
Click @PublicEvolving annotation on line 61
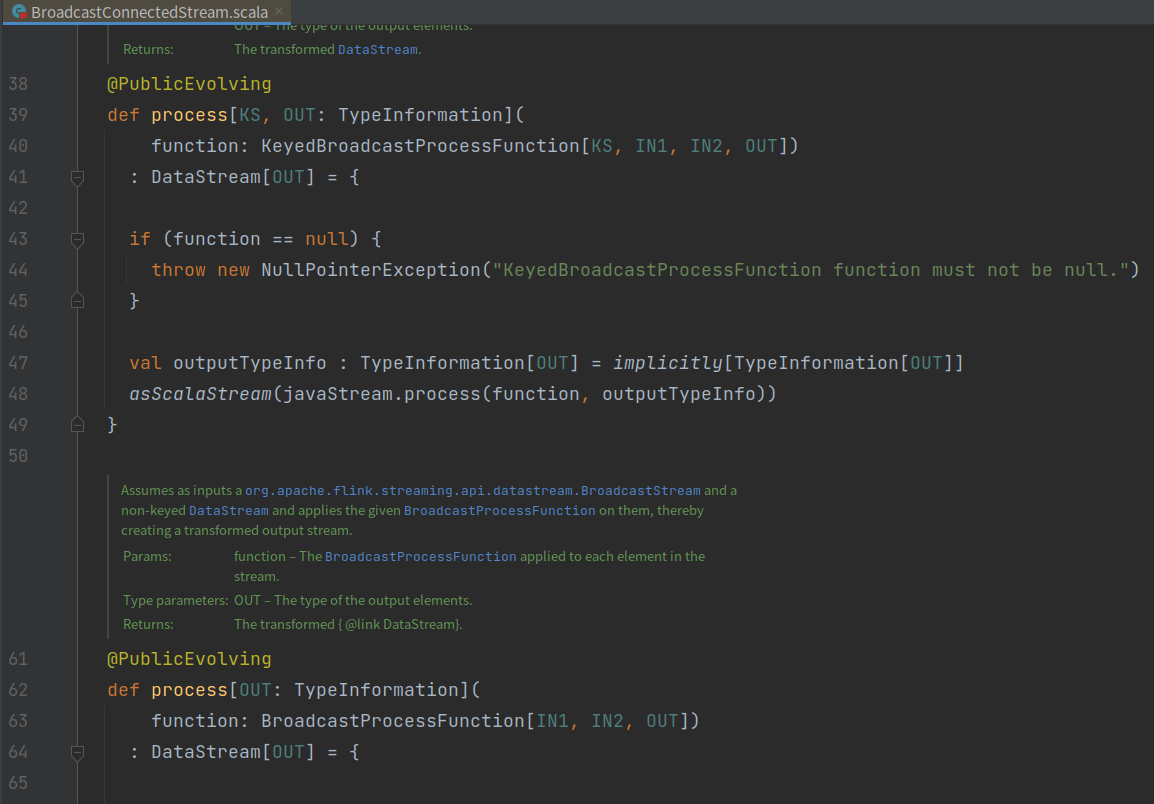189,659
